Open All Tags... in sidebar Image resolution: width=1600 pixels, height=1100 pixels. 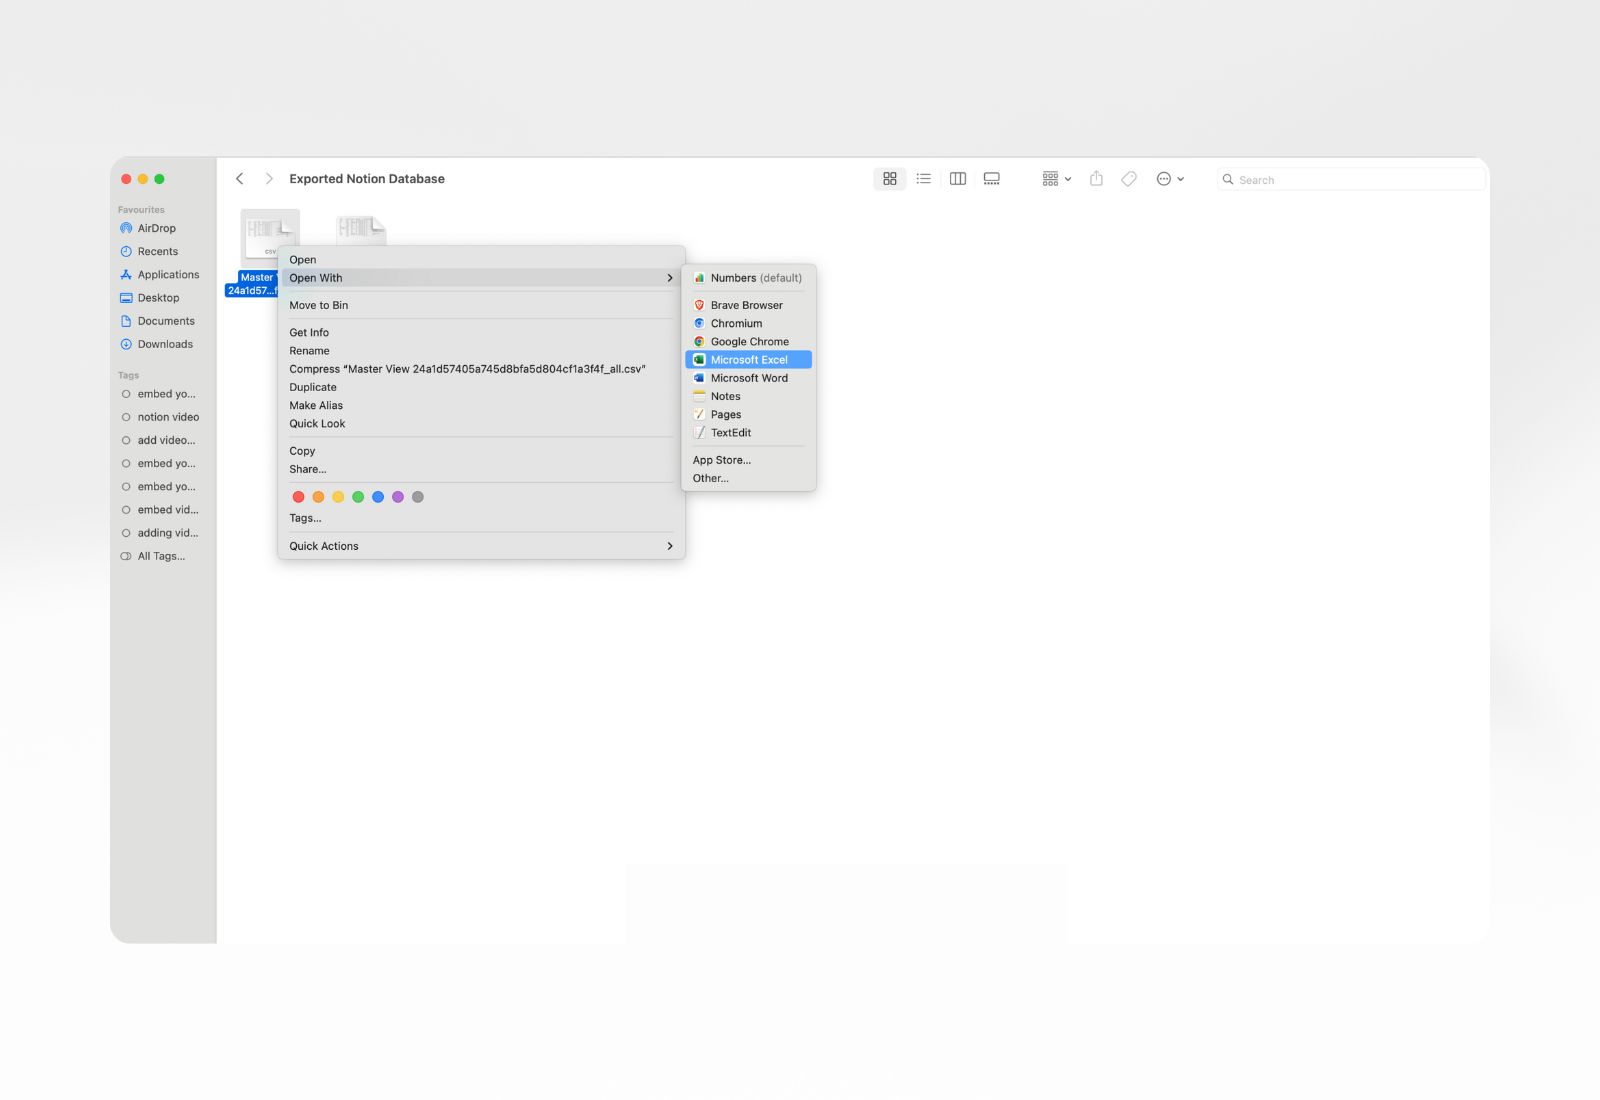[x=160, y=556]
